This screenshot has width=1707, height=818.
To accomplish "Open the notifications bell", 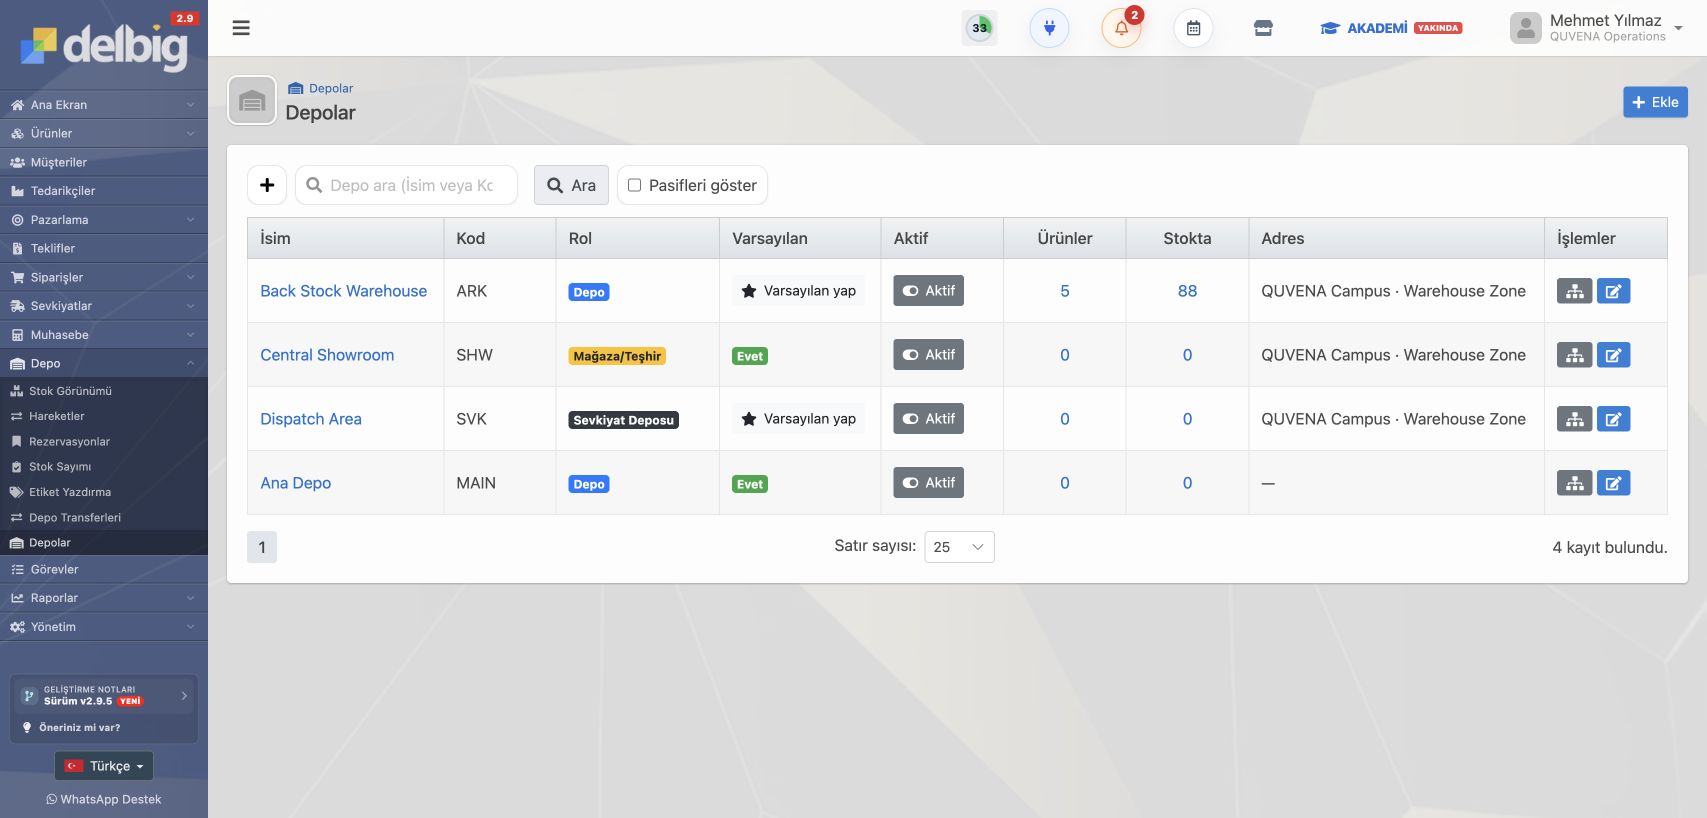I will click(1121, 28).
